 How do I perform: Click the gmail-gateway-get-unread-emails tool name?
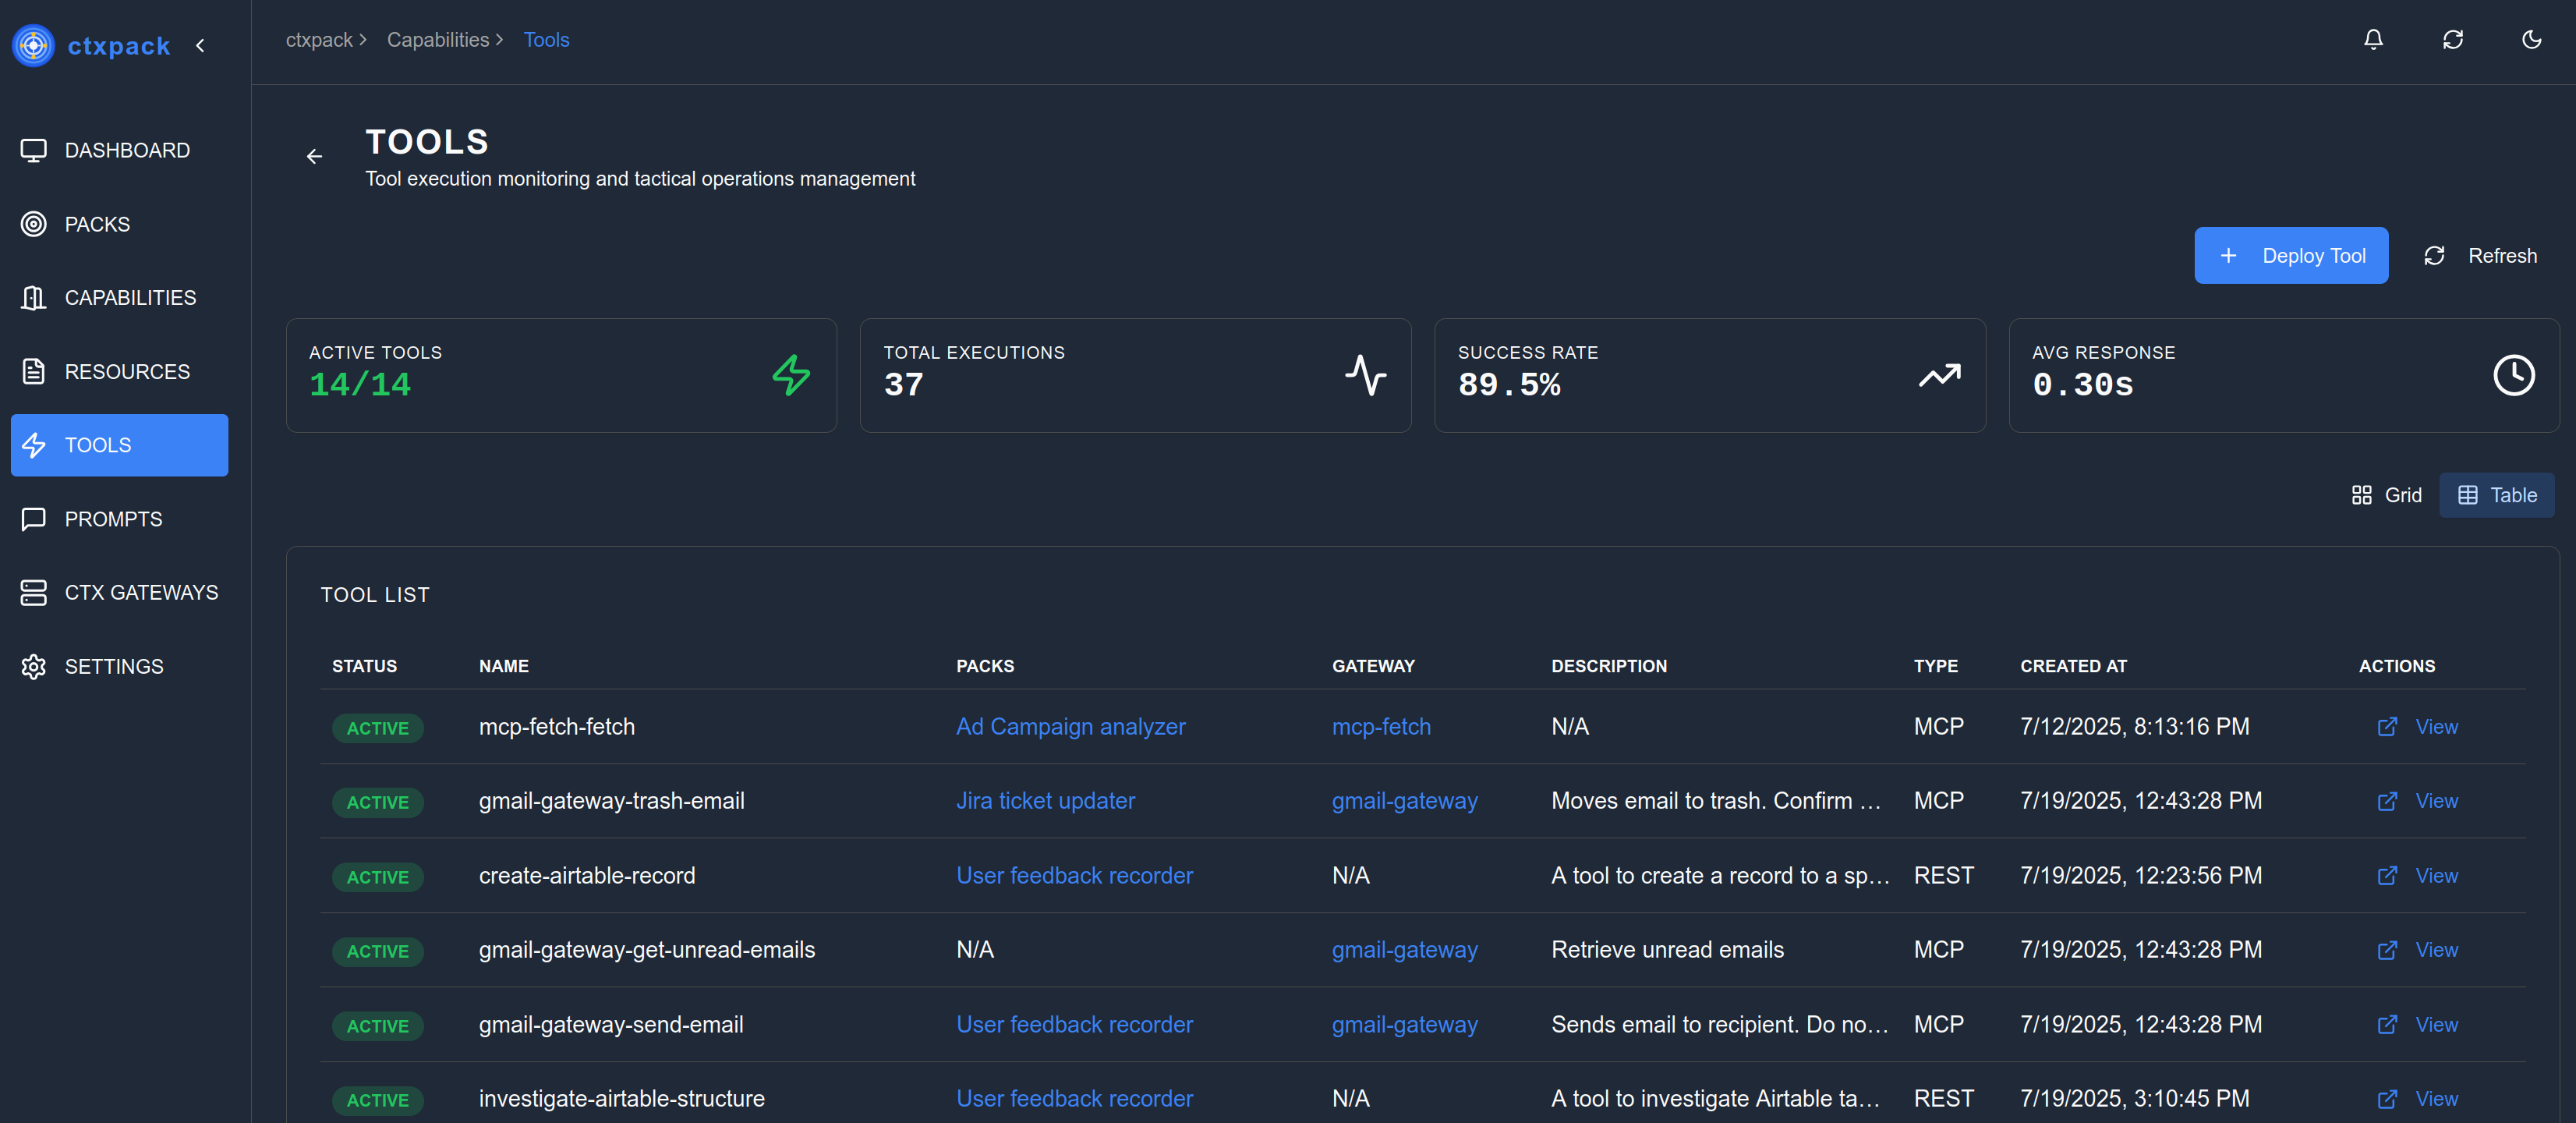pyautogui.click(x=647, y=950)
